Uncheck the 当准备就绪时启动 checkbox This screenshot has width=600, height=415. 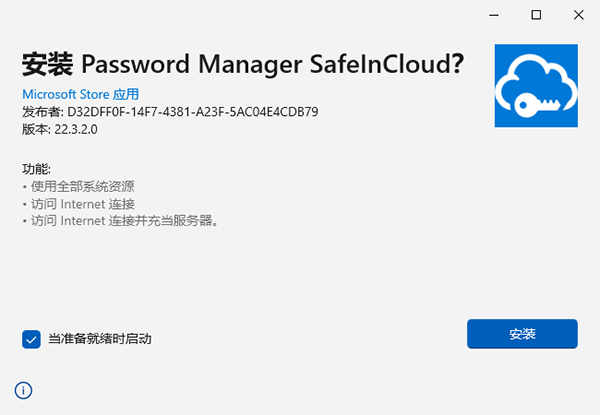coord(31,339)
